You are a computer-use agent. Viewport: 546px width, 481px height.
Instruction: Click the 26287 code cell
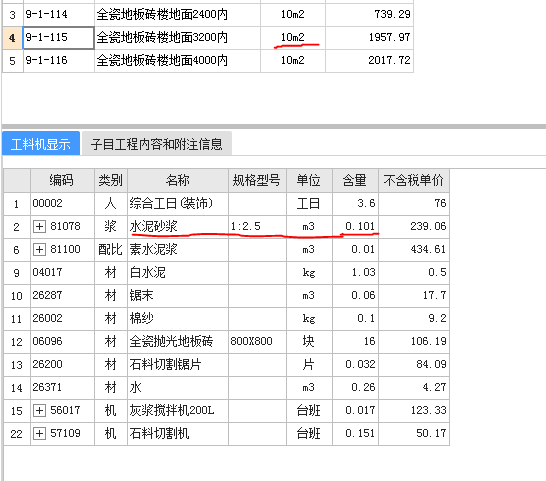62,296
